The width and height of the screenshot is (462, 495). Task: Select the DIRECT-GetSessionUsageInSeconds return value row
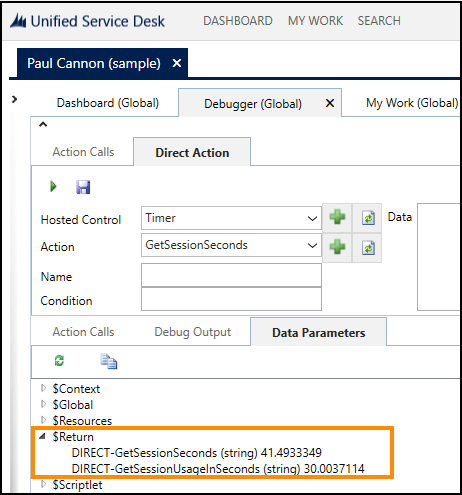point(218,469)
